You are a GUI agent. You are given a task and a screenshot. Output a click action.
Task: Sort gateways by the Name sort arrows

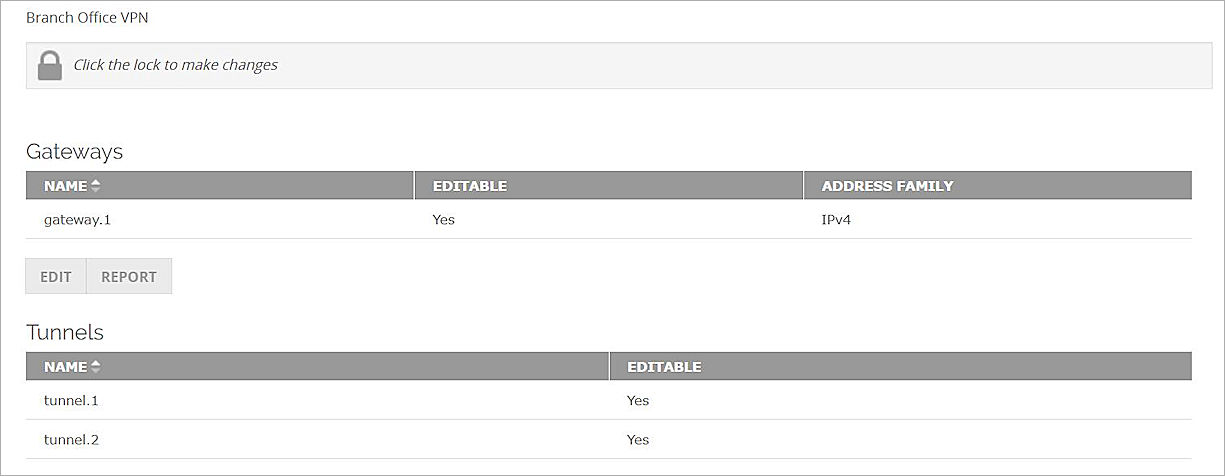click(x=96, y=186)
